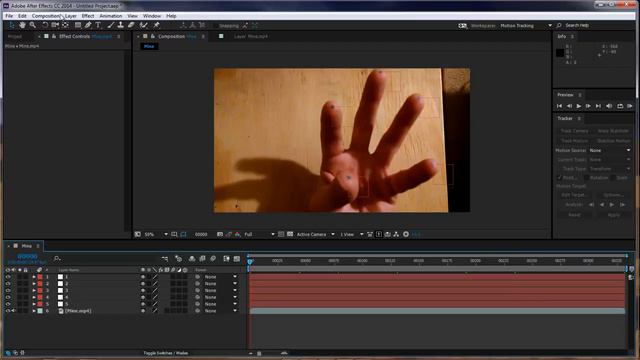
Task: Open the Edit menu
Action: [x=22, y=16]
